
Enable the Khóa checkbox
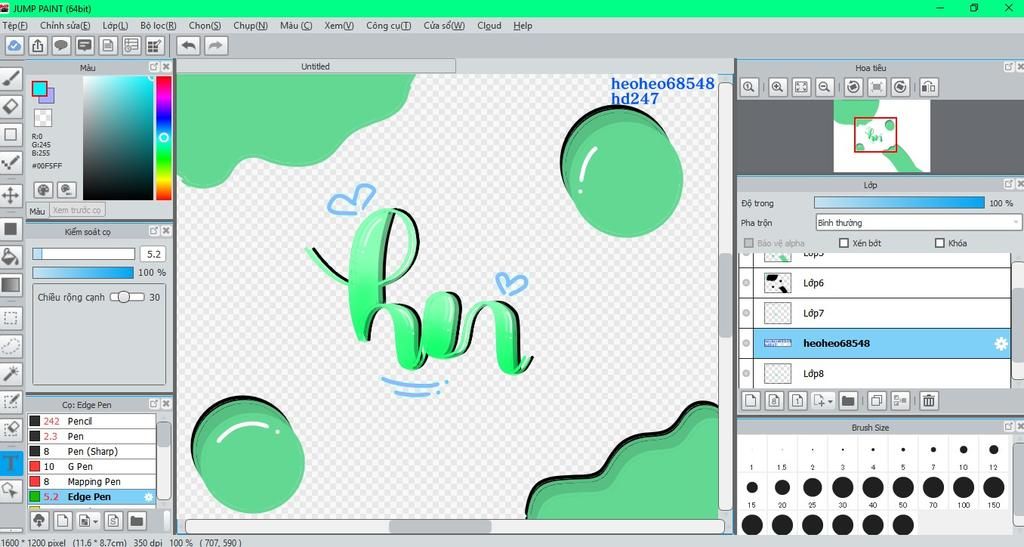pyautogui.click(x=940, y=243)
